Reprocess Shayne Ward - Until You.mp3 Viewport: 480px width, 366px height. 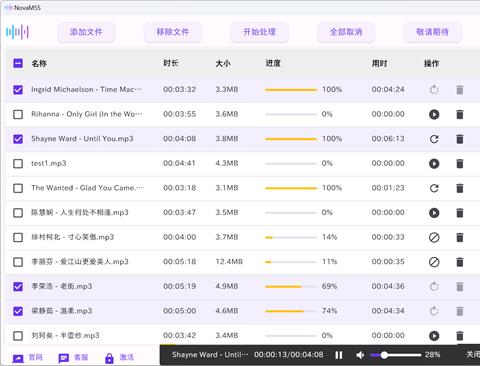[434, 139]
